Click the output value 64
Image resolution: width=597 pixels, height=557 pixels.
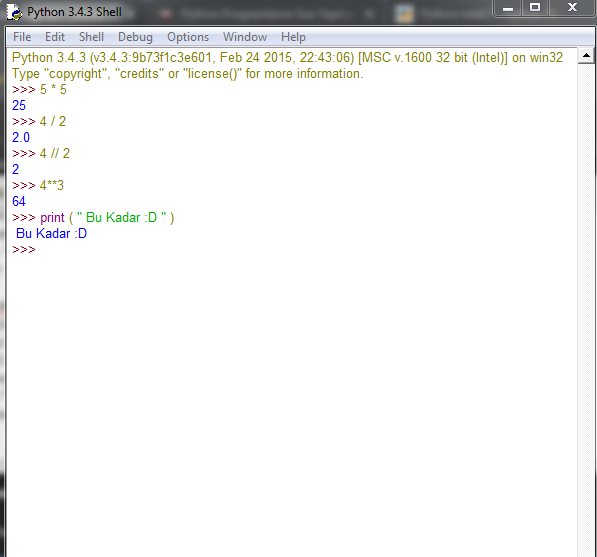coord(19,201)
